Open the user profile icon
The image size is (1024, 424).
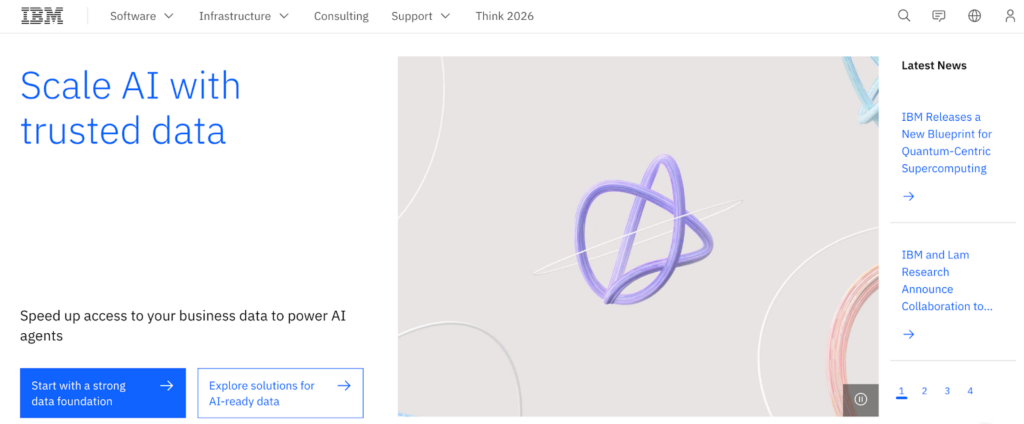coord(1010,16)
